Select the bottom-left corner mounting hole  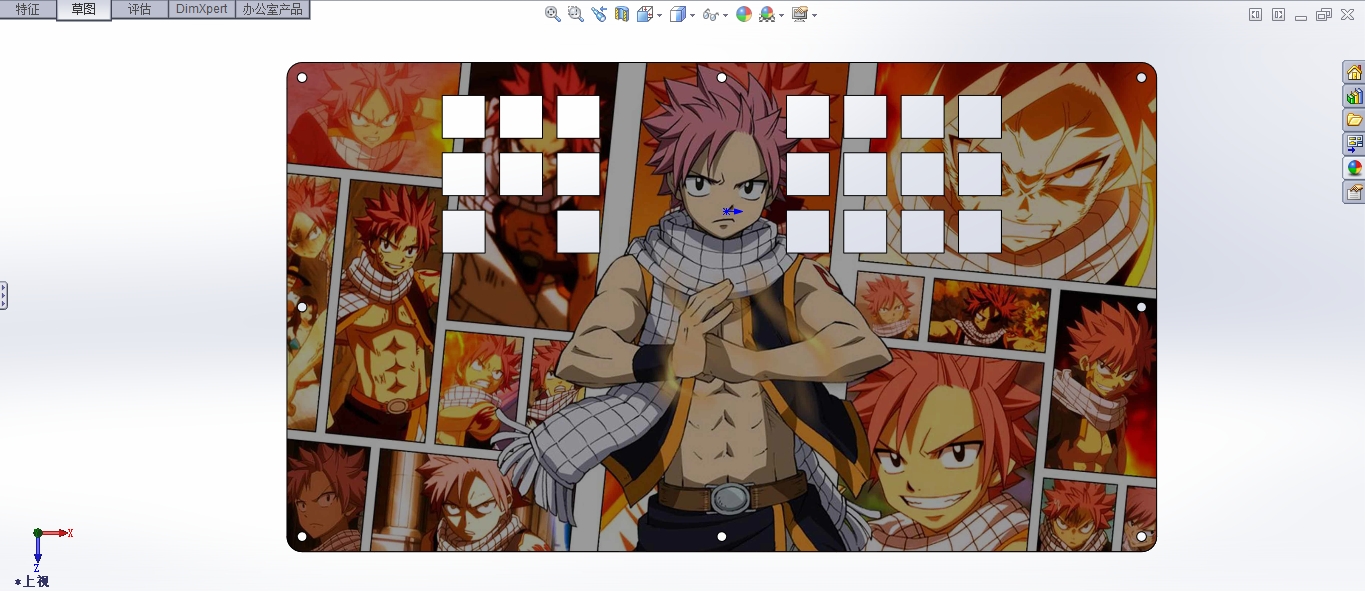[x=302, y=537]
